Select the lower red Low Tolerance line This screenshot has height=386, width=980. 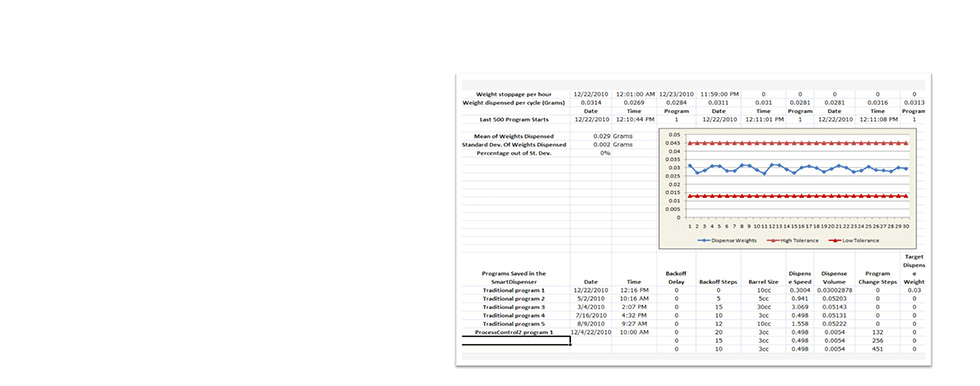[x=798, y=196]
